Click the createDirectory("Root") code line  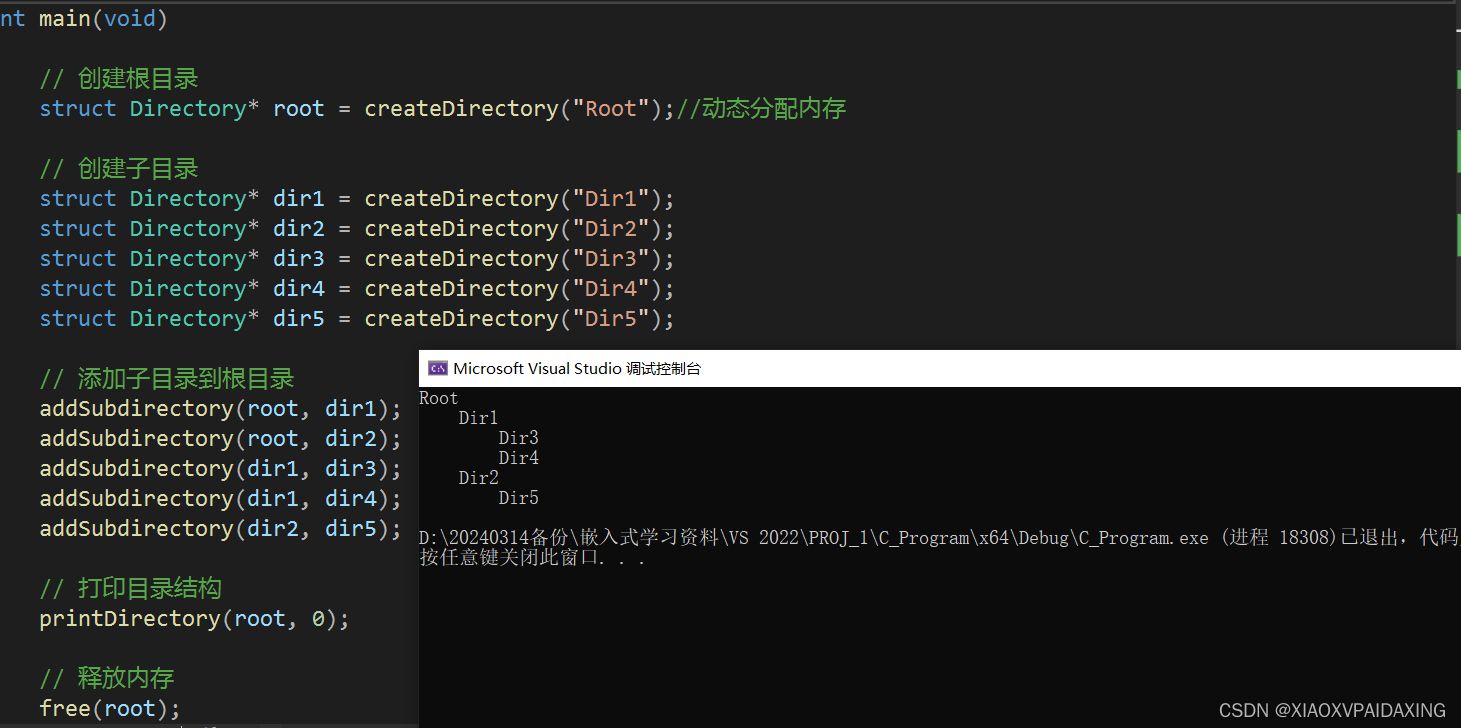pyautogui.click(x=358, y=108)
